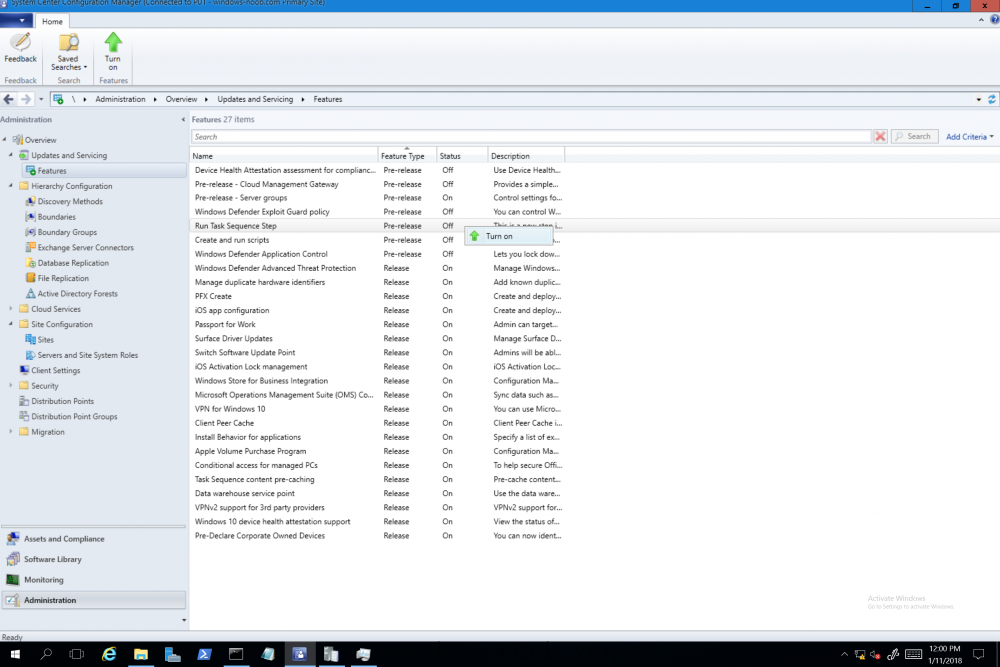
Task: Open taskbar search magnifier
Action: pos(46,654)
